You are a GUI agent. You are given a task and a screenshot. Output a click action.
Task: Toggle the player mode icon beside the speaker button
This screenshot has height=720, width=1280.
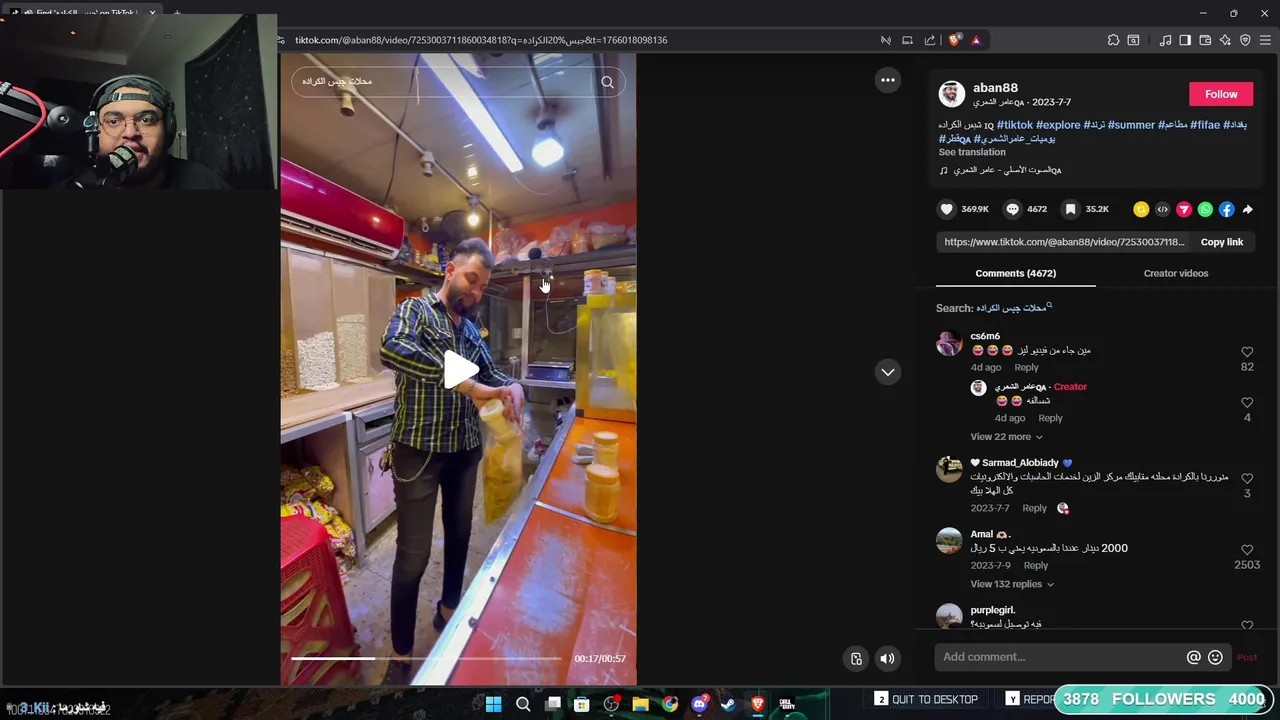(856, 658)
